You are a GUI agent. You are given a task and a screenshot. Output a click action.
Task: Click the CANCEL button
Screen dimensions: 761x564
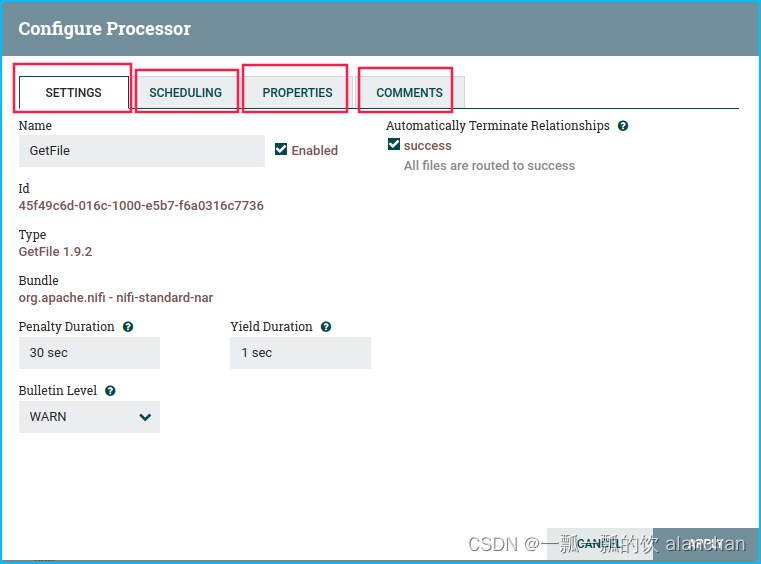coord(600,544)
